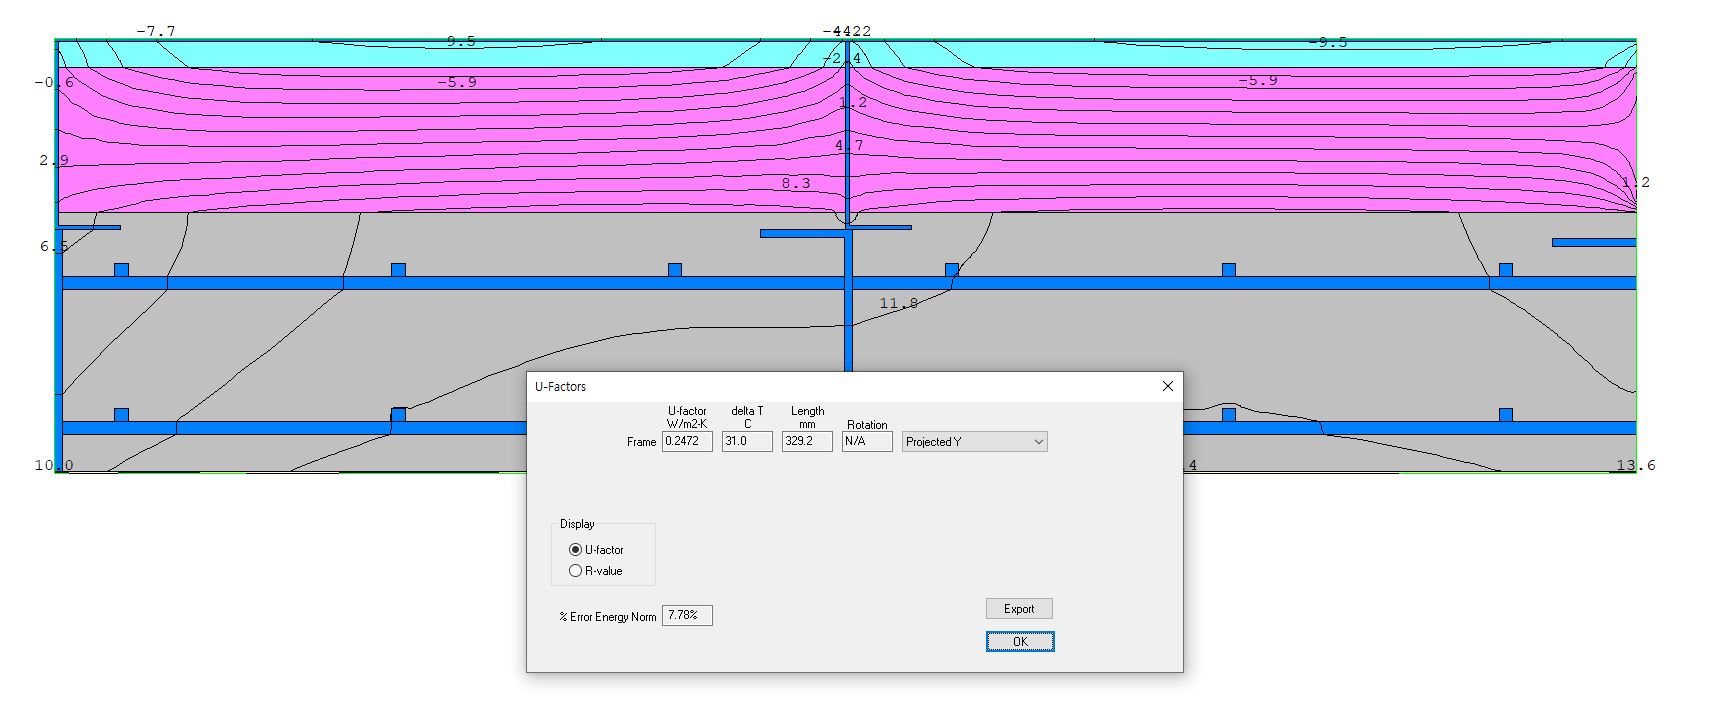Select the R-value display radio button
The image size is (1725, 714).
[x=575, y=571]
